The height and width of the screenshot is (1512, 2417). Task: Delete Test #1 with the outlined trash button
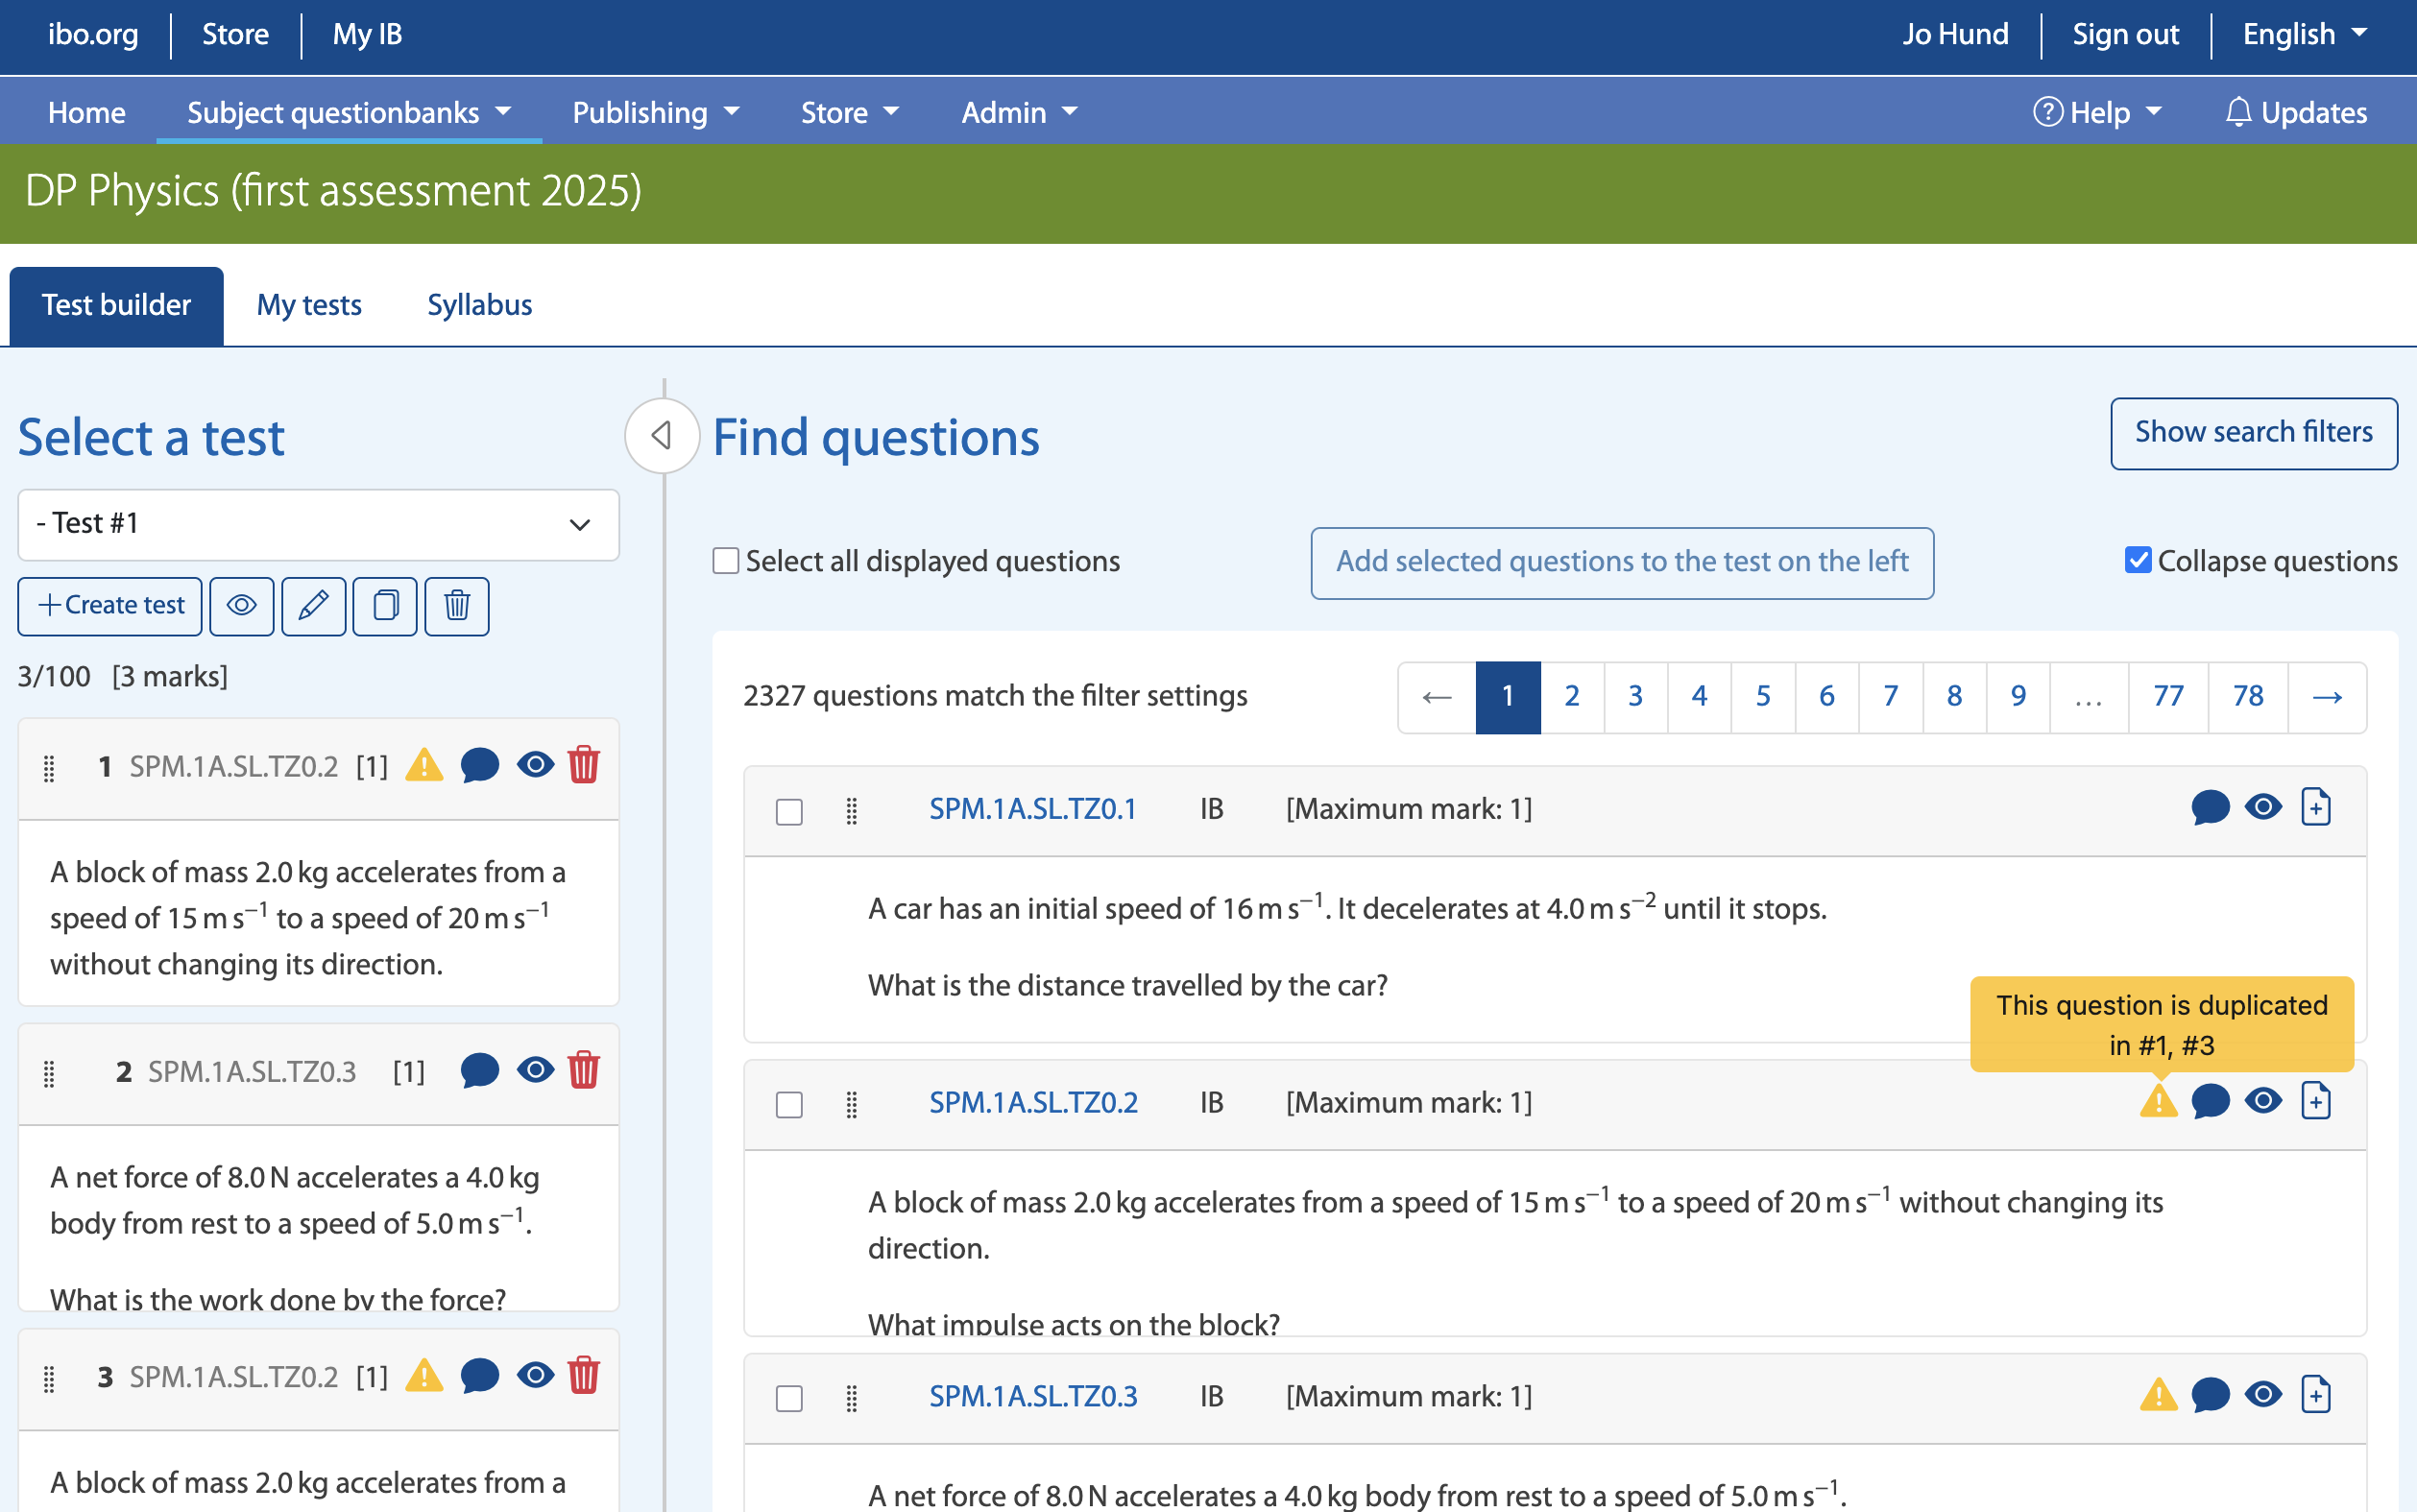pos(457,606)
